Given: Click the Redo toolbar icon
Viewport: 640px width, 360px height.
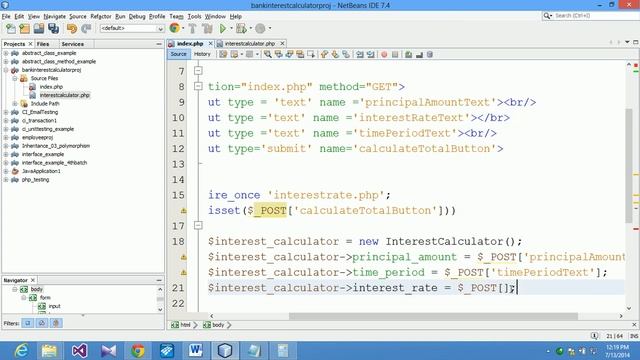Looking at the screenshot, I should pos(86,28).
